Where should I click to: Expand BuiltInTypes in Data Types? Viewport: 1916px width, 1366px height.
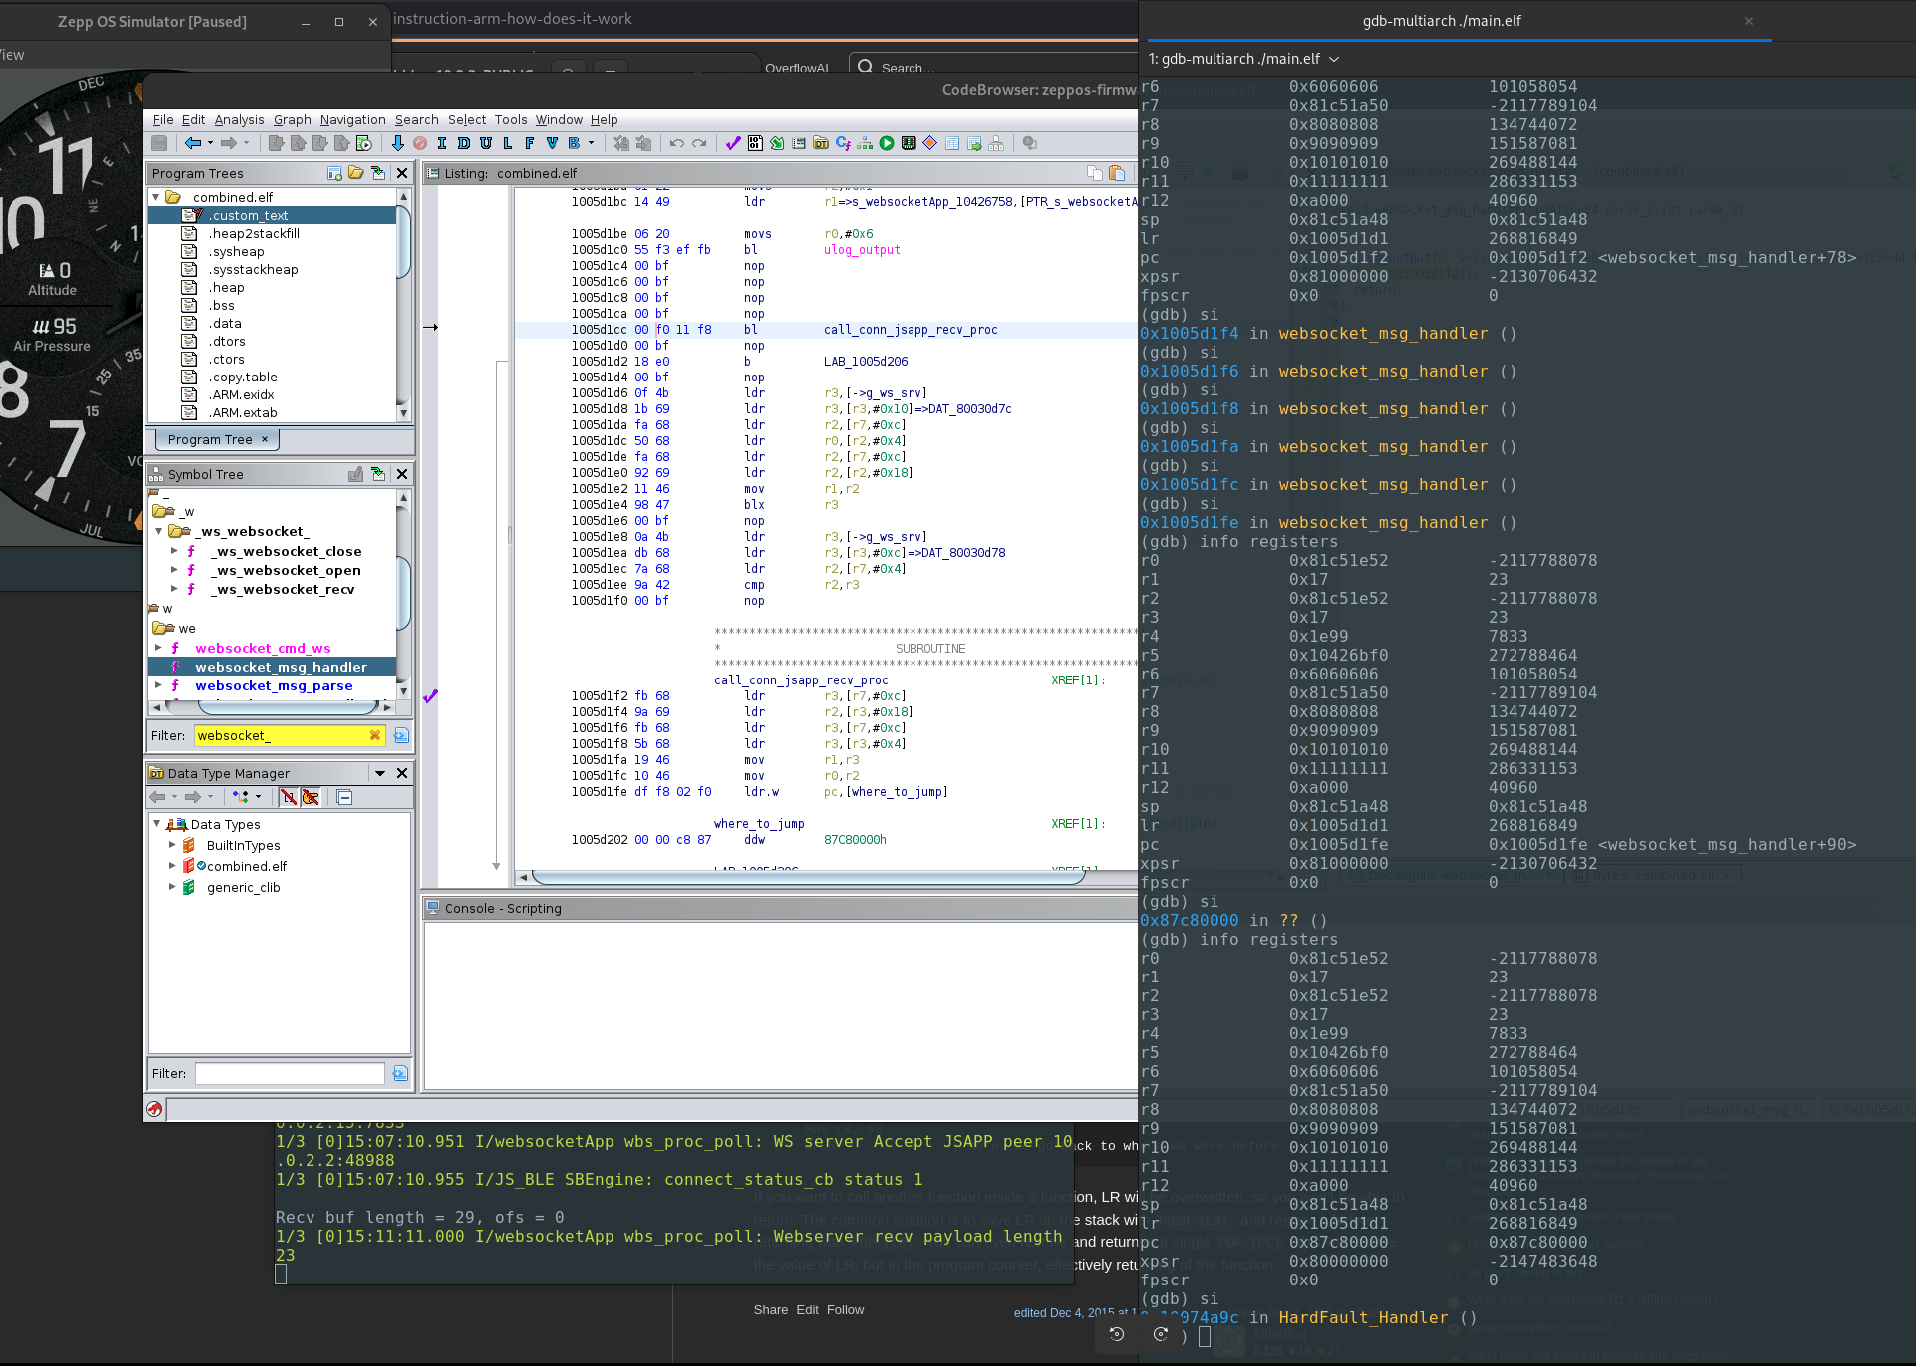pyautogui.click(x=172, y=845)
